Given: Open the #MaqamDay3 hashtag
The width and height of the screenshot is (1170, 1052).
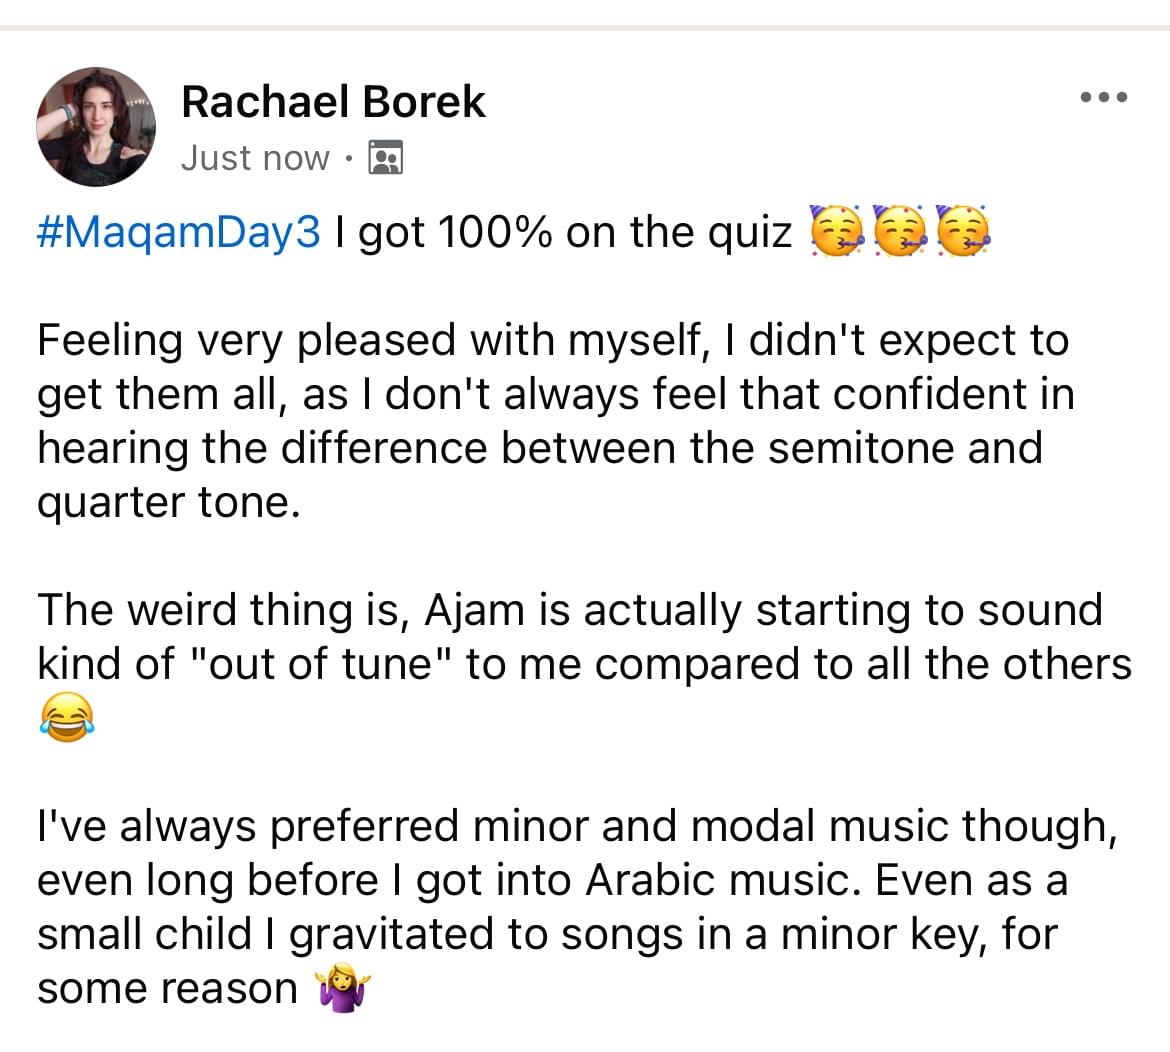Looking at the screenshot, I should 180,232.
